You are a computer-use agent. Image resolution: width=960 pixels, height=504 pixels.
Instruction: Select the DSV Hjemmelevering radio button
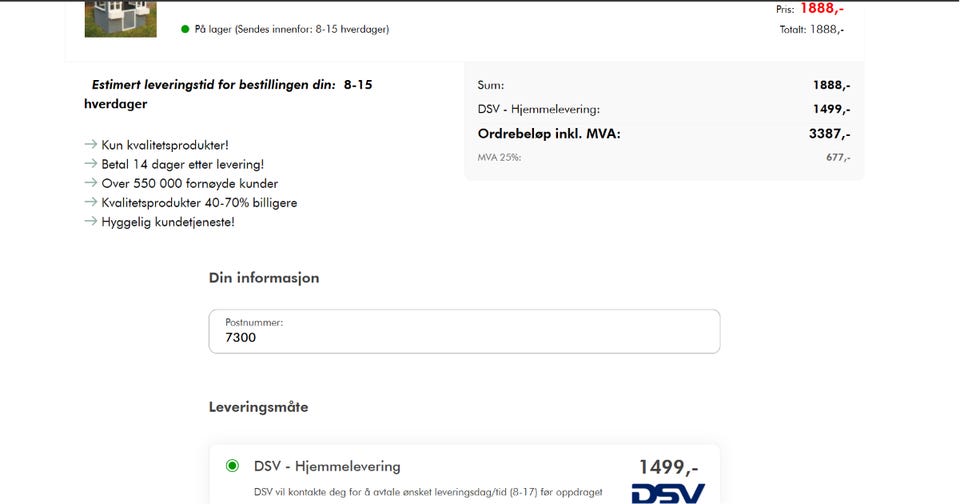pos(232,466)
